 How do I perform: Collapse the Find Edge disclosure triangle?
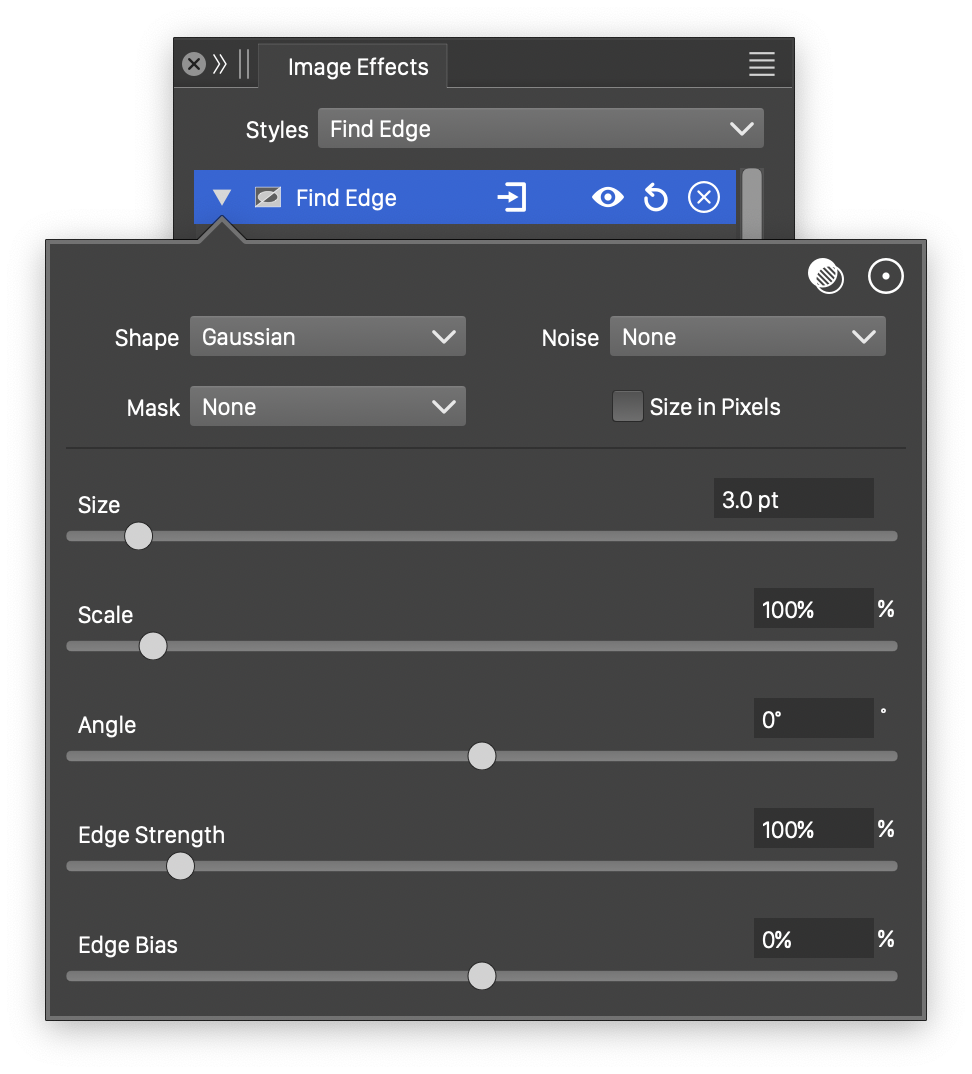(x=222, y=198)
